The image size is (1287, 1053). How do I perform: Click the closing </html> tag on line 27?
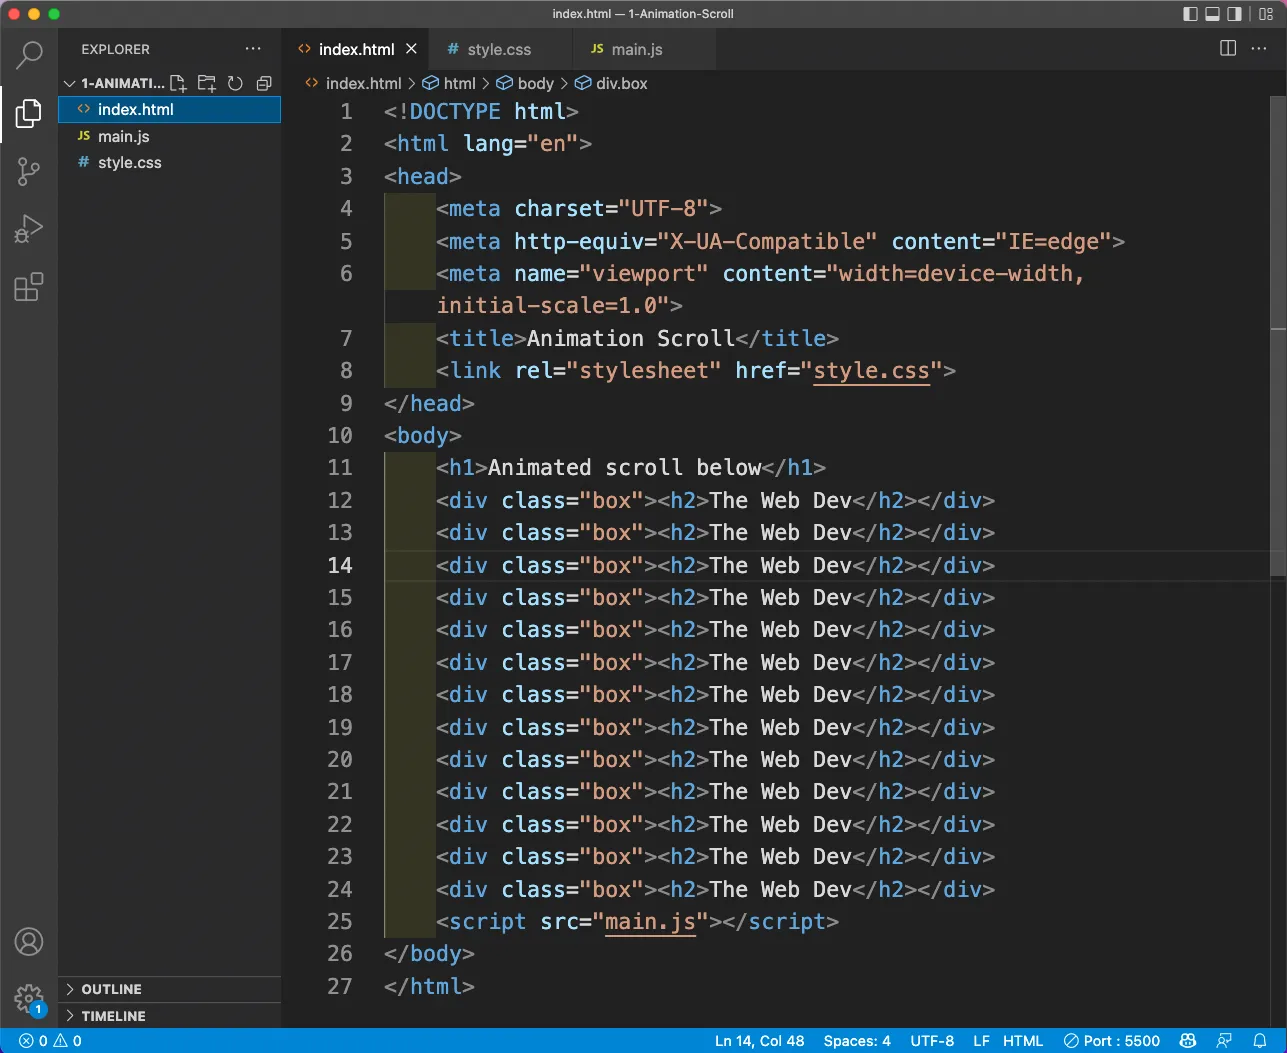pyautogui.click(x=429, y=986)
